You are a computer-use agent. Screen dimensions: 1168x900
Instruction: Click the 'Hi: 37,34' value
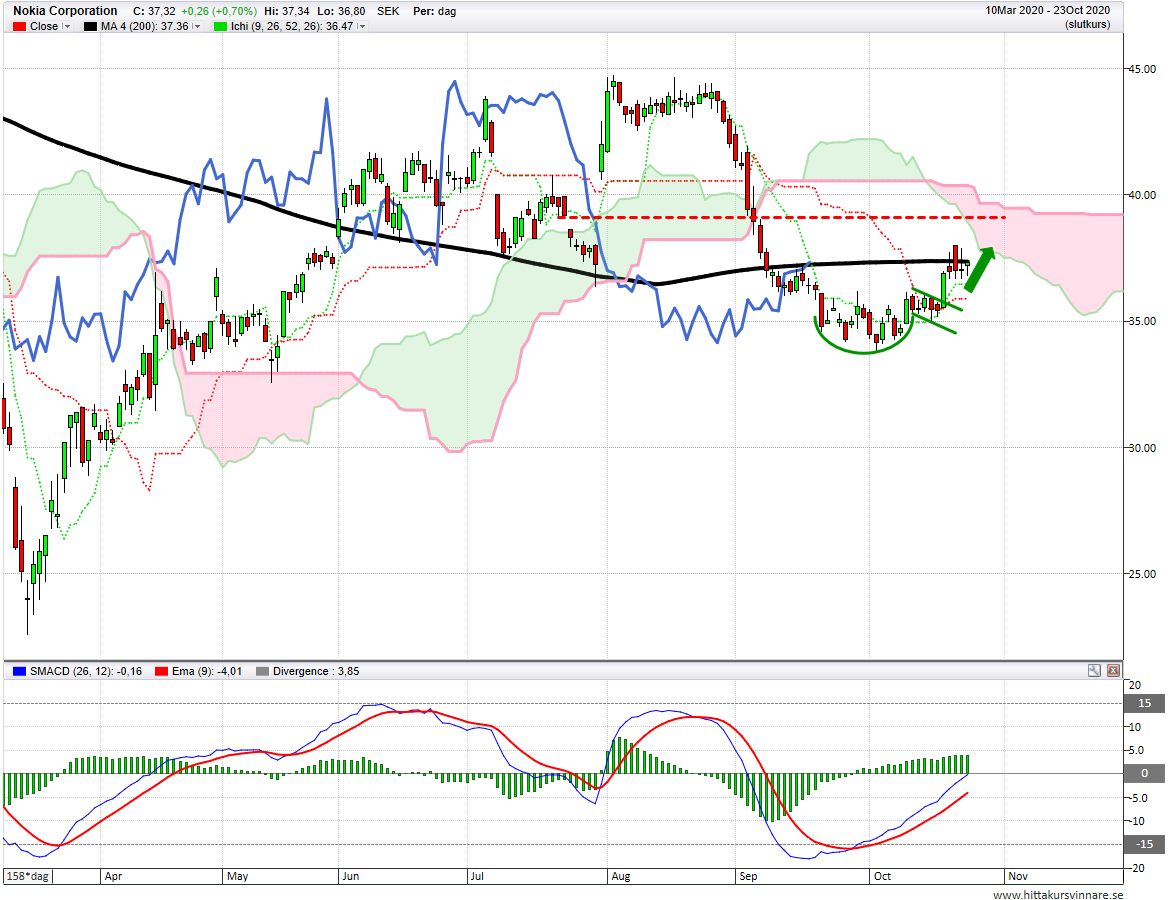click(x=287, y=11)
